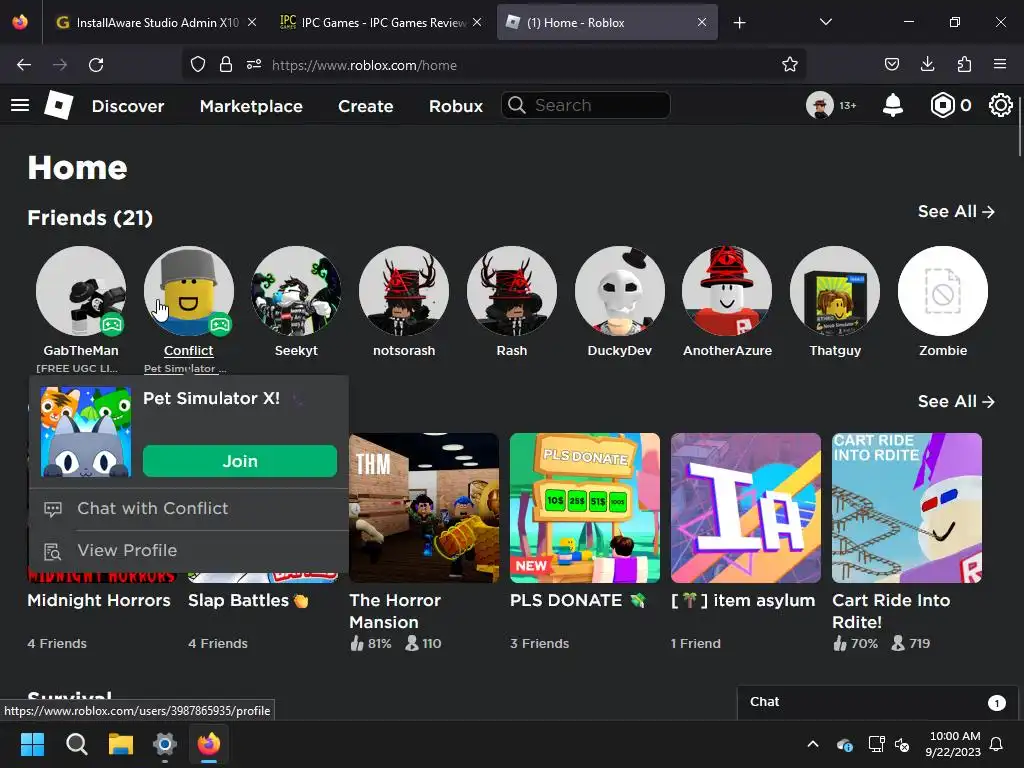Open the Robux menu item
The image size is (1024, 768).
pos(456,106)
